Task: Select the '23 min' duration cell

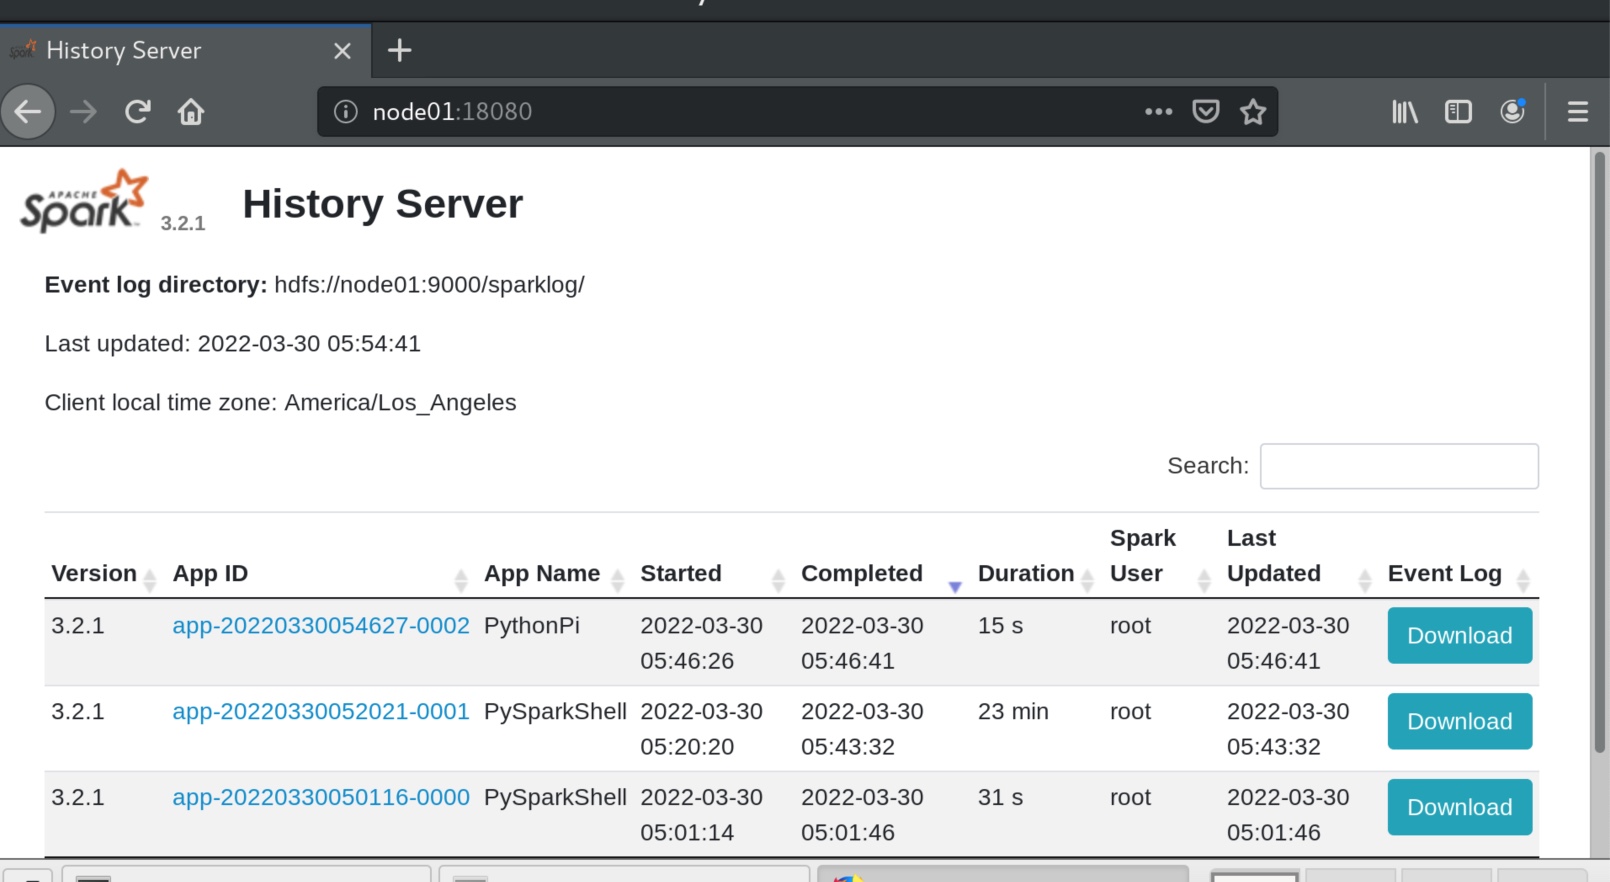Action: tap(1013, 711)
